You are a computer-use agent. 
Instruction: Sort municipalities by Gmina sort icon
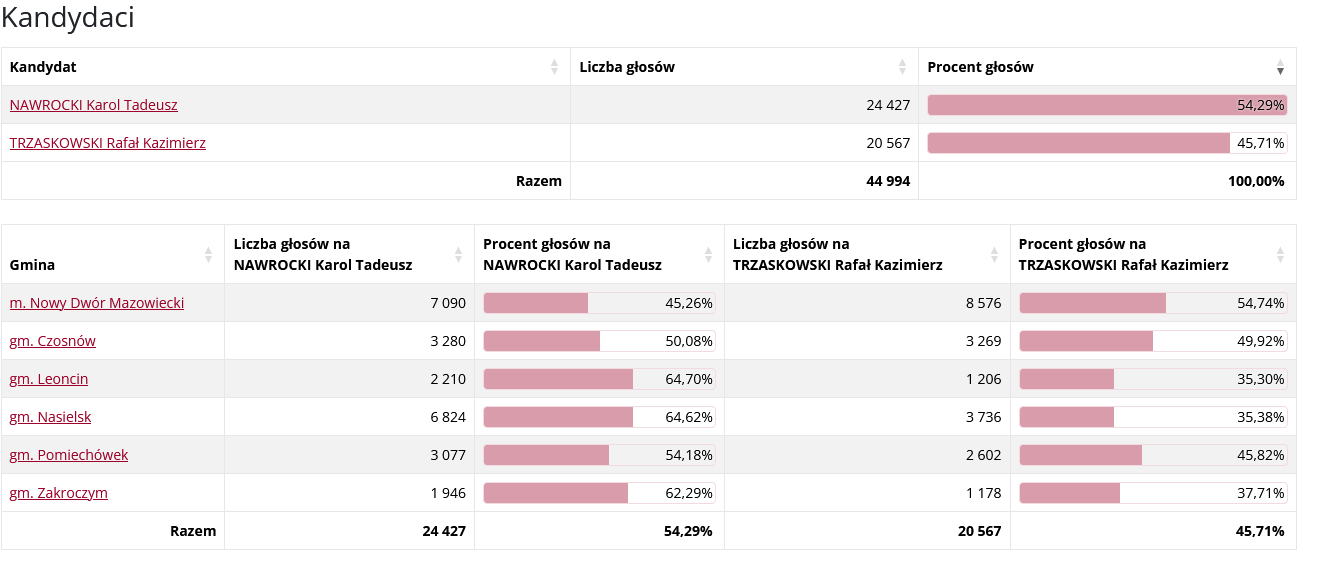[208, 255]
